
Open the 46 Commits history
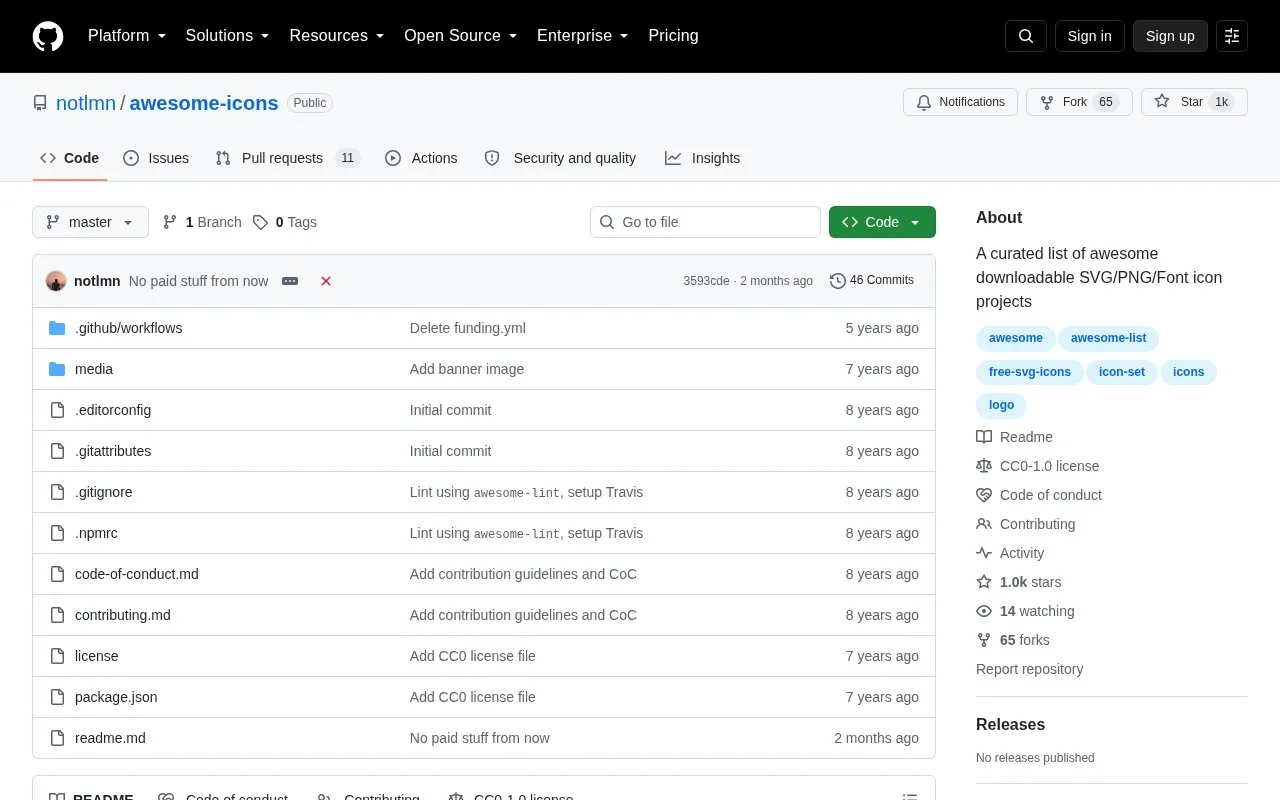(872, 281)
